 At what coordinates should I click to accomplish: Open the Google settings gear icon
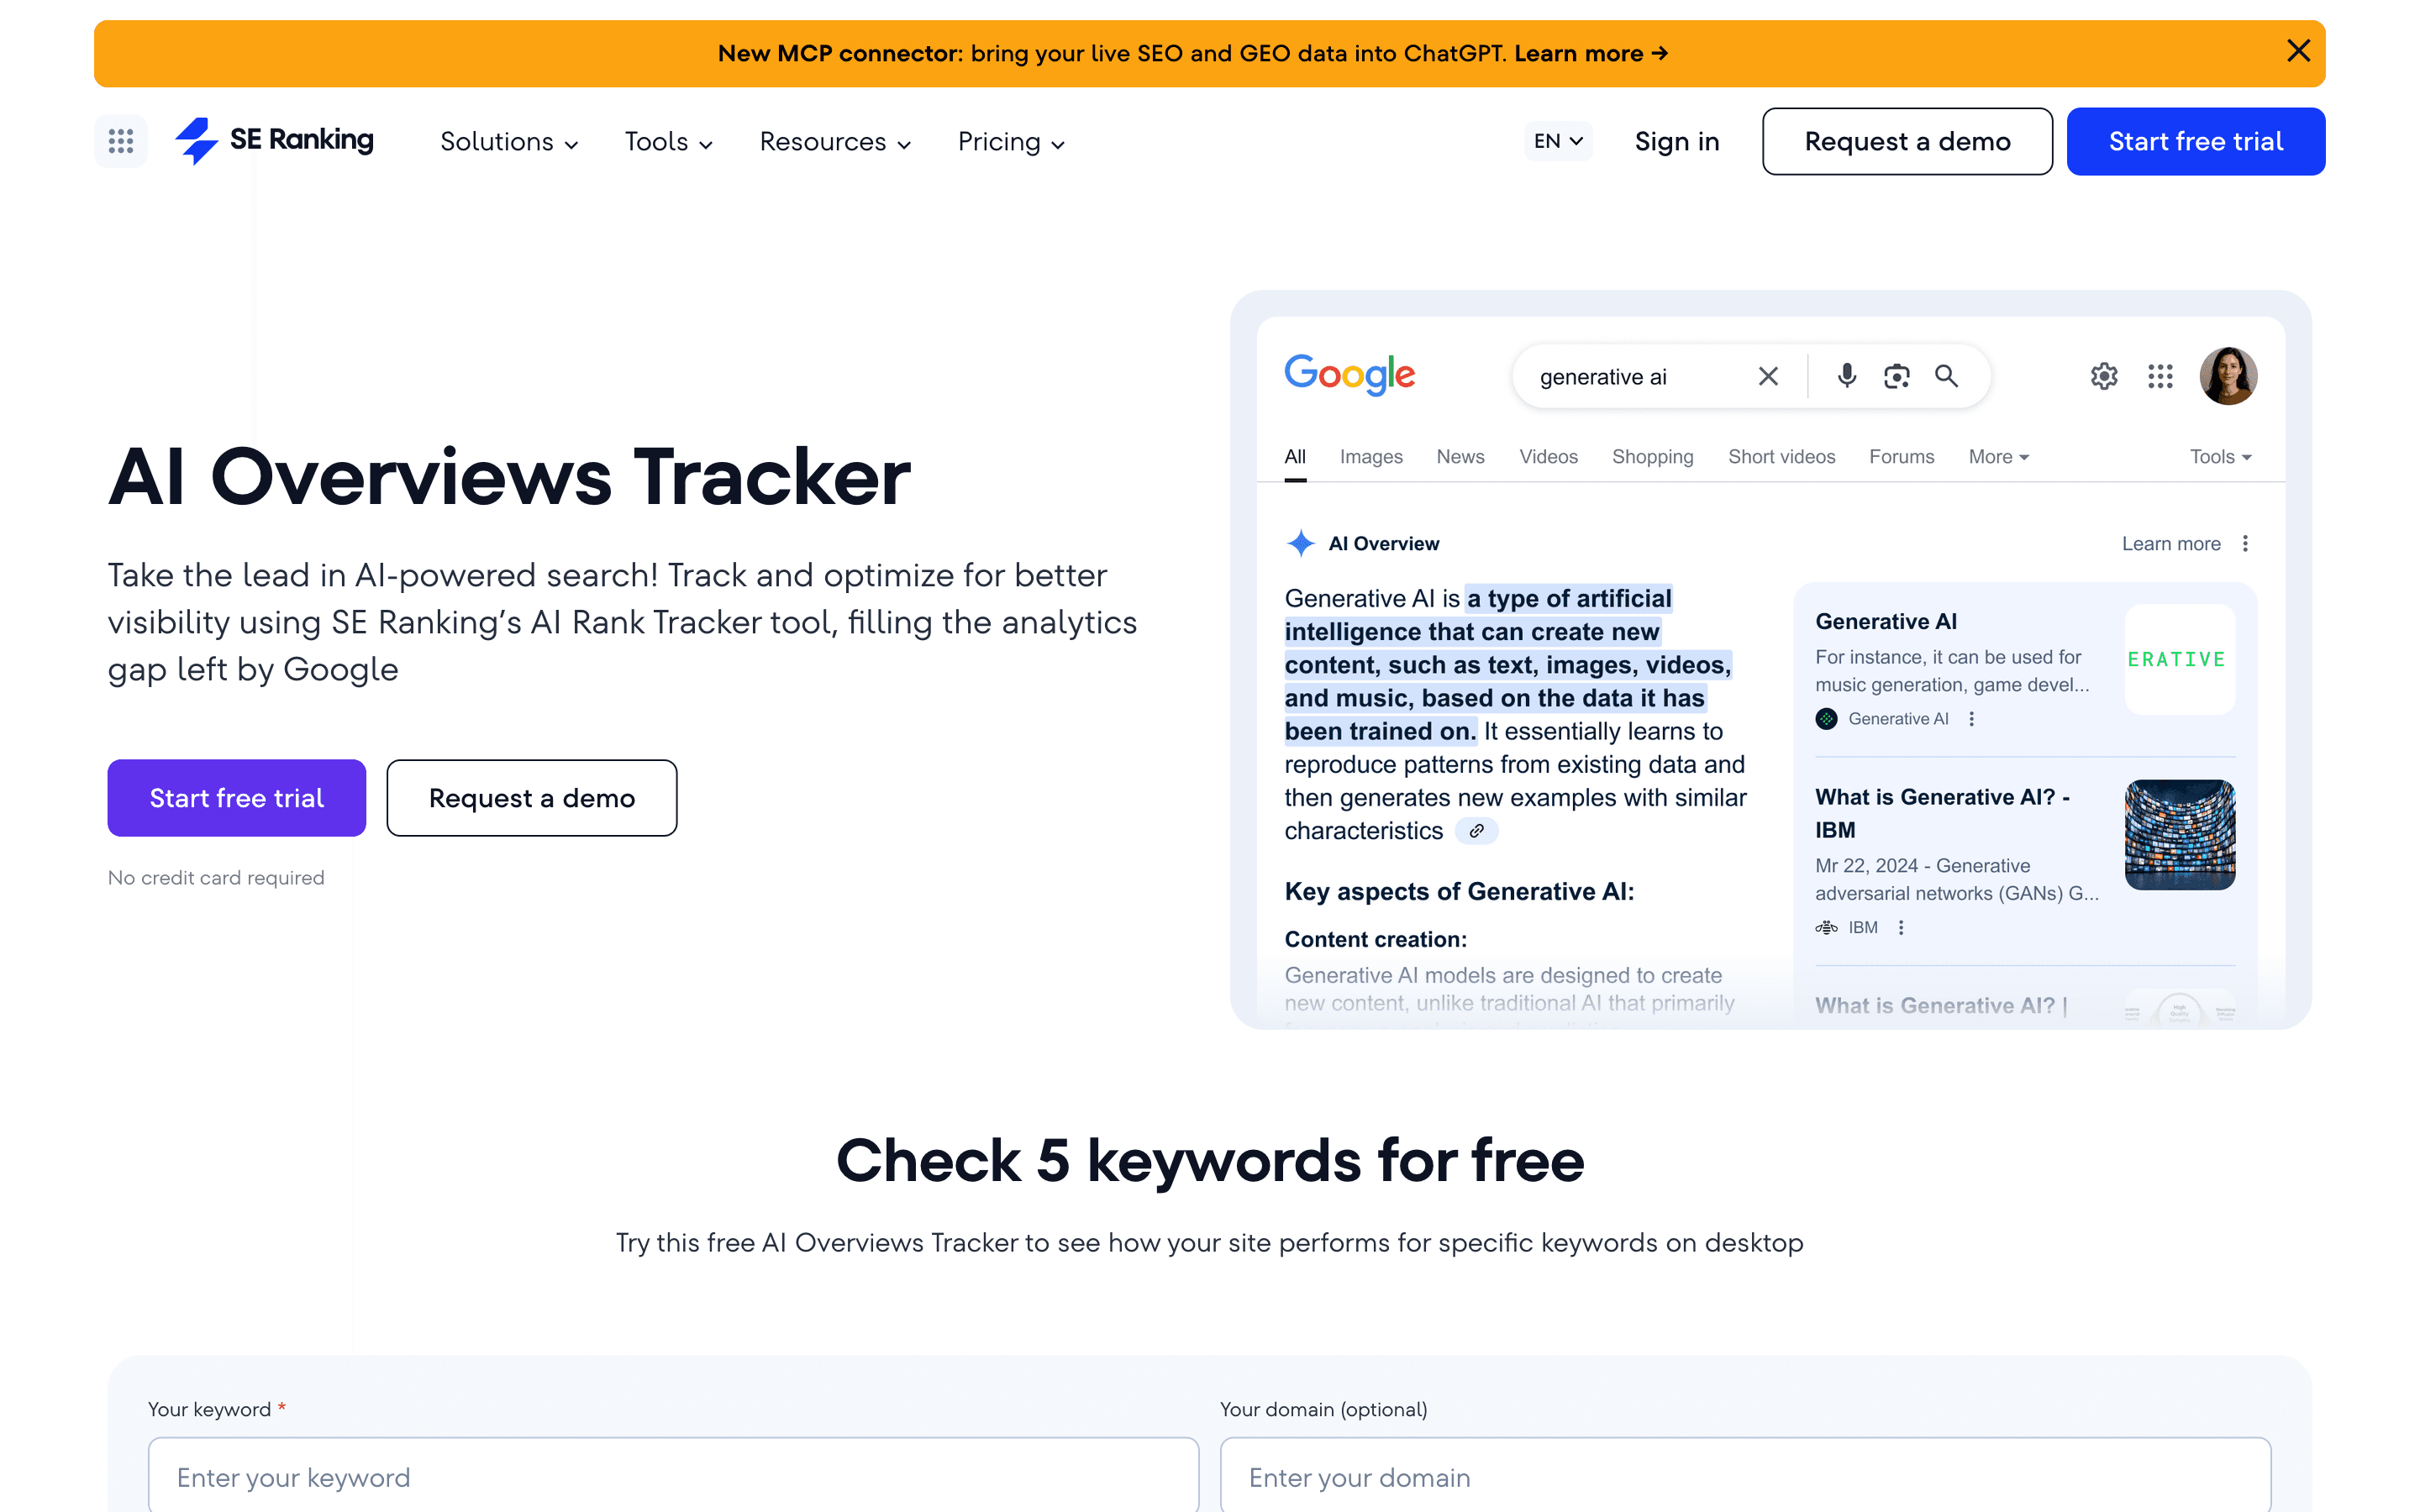tap(2104, 376)
